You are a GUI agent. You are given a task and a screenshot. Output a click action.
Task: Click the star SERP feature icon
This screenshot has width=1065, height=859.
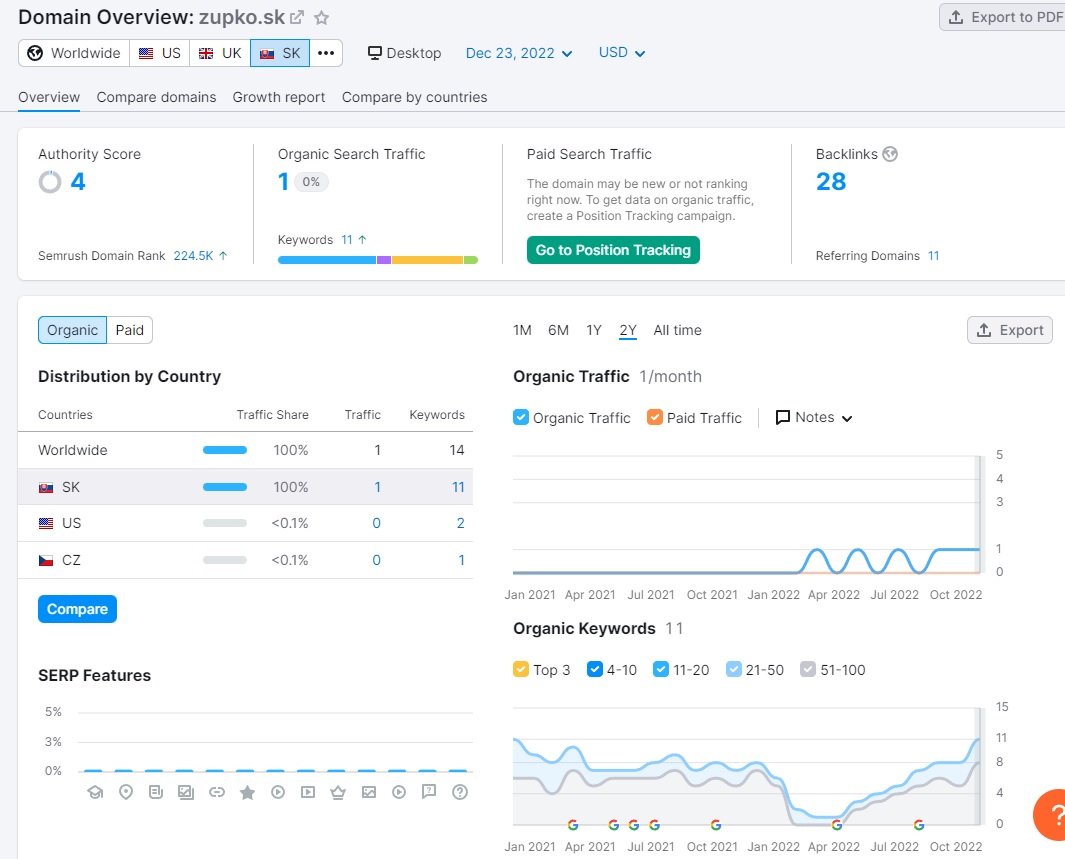pyautogui.click(x=247, y=792)
